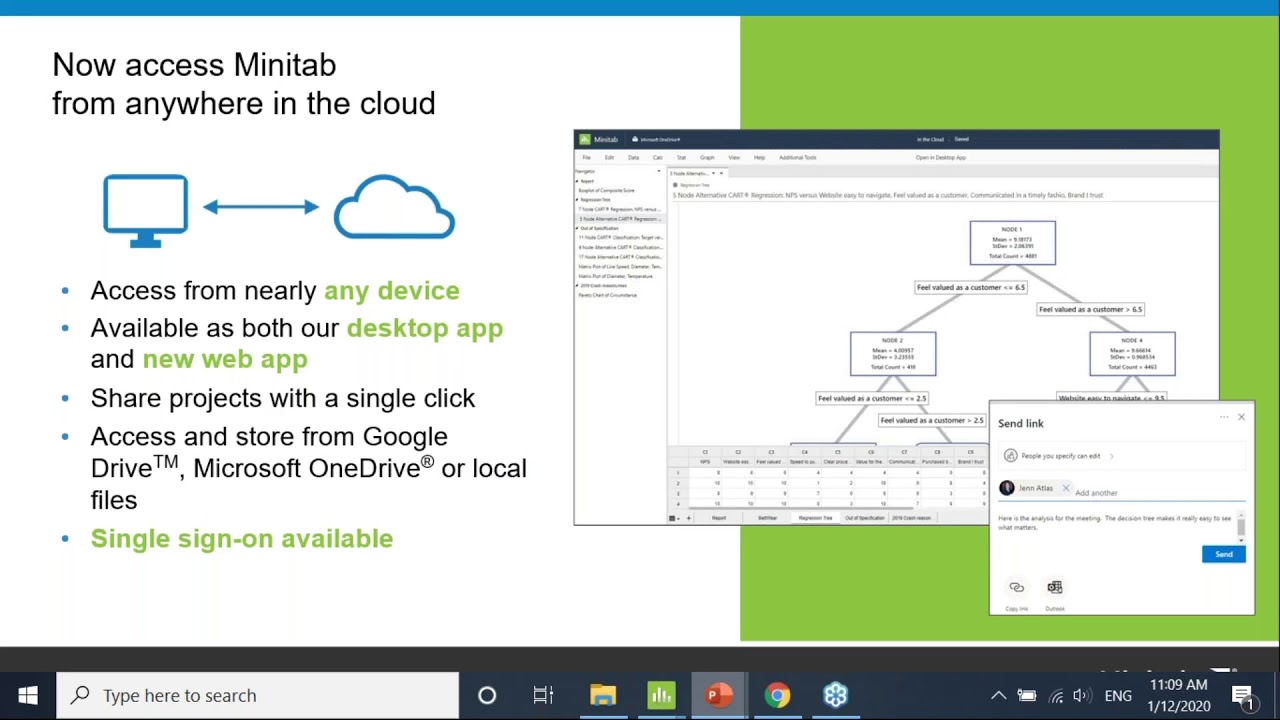The image size is (1280, 720).
Task: Click the blue Send button
Action: pyautogui.click(x=1224, y=554)
